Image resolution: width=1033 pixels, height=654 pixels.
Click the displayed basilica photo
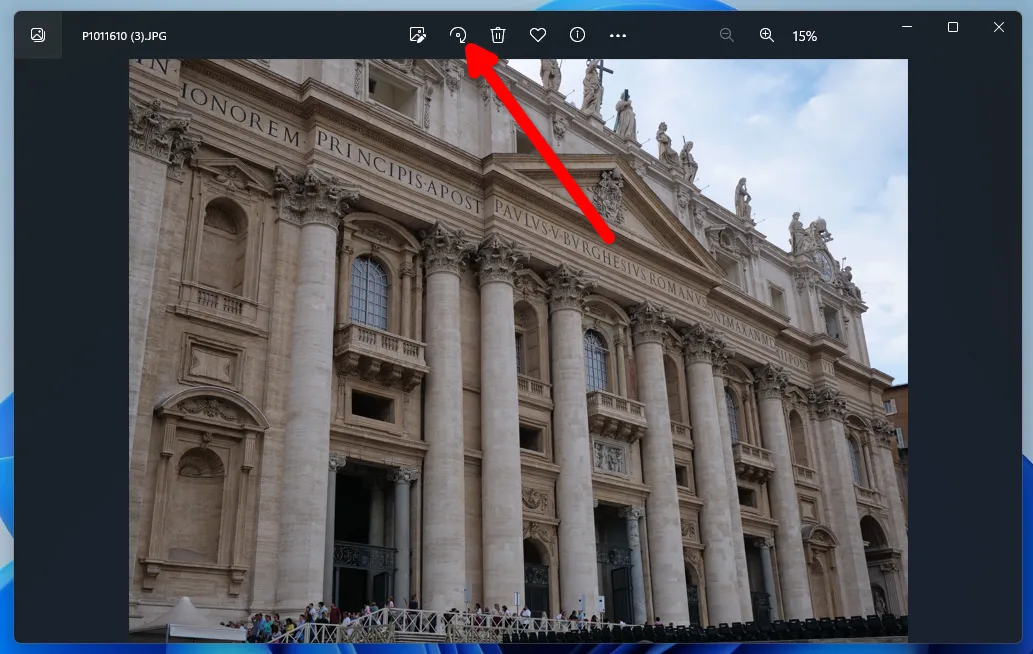518,350
